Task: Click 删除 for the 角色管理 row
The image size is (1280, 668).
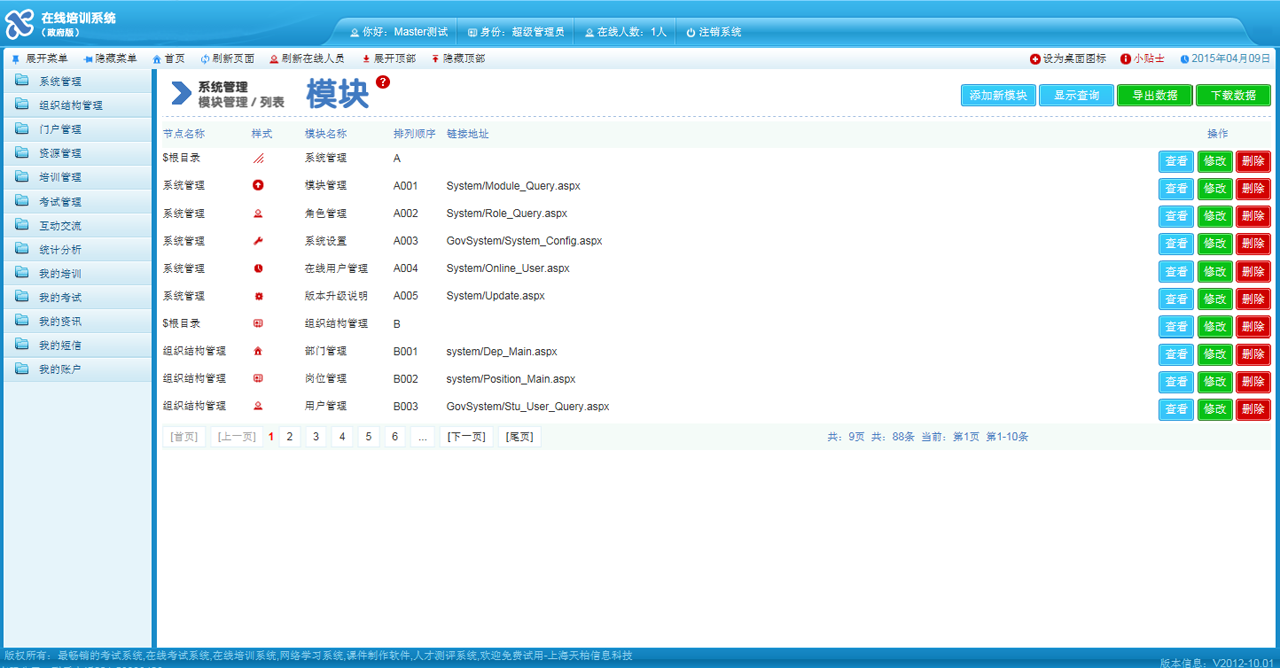Action: tap(1253, 216)
